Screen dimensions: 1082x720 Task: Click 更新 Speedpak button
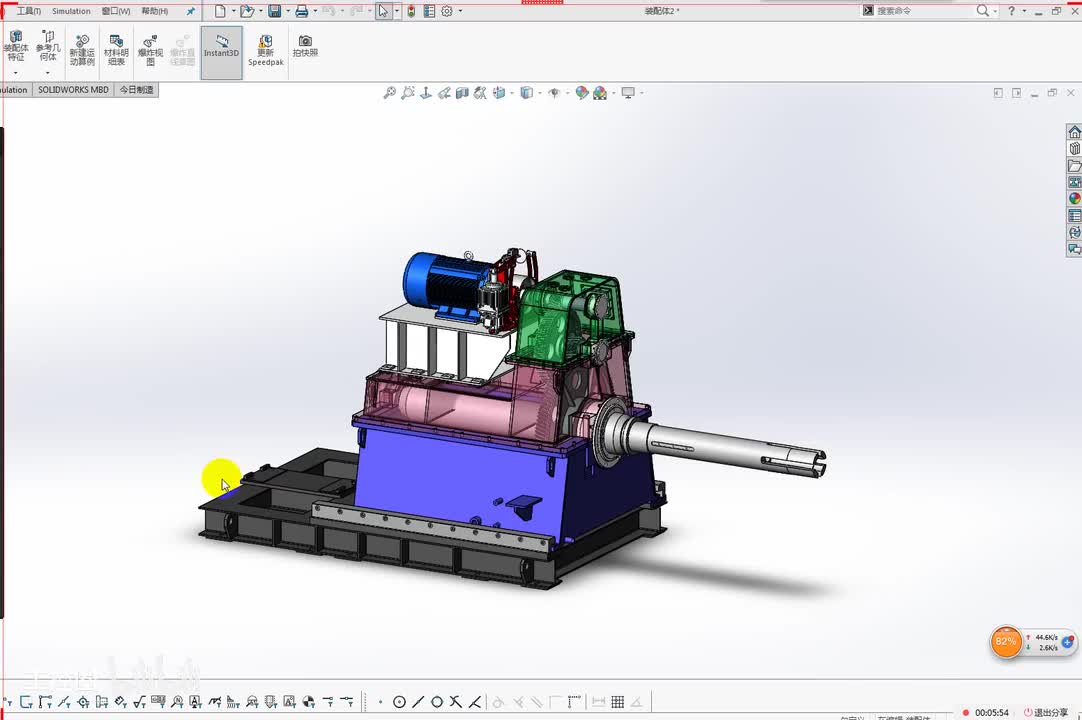tap(266, 51)
